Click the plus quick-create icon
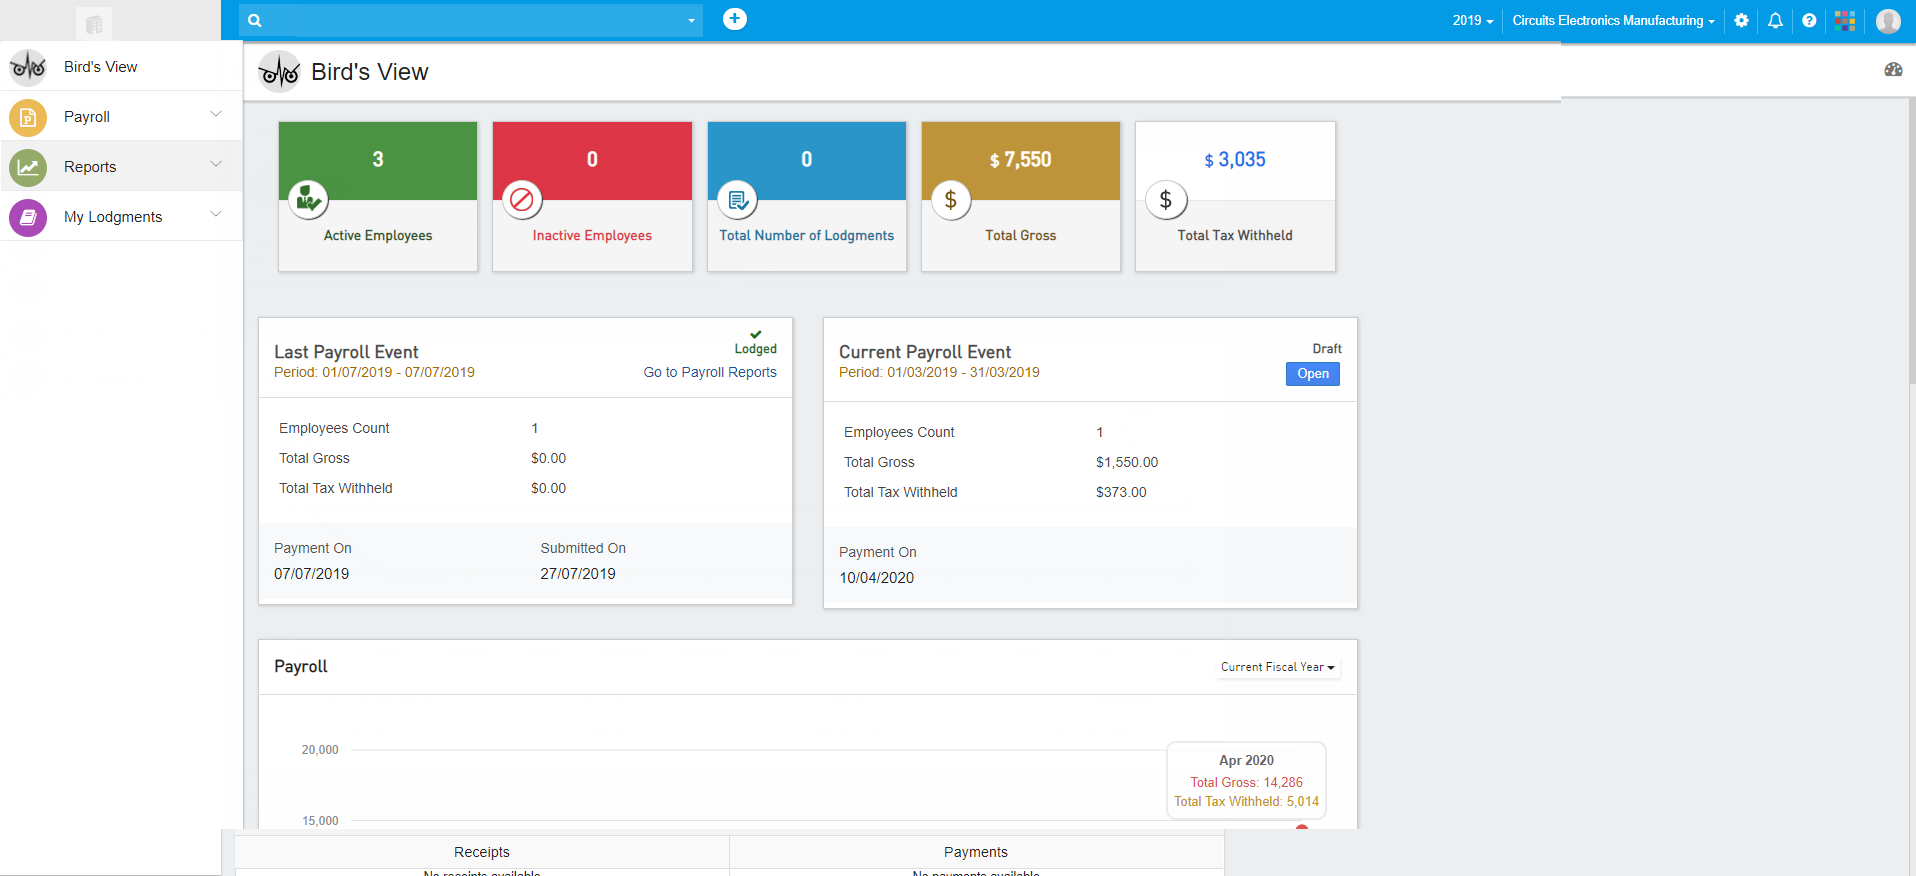The width and height of the screenshot is (1916, 876). pos(734,19)
